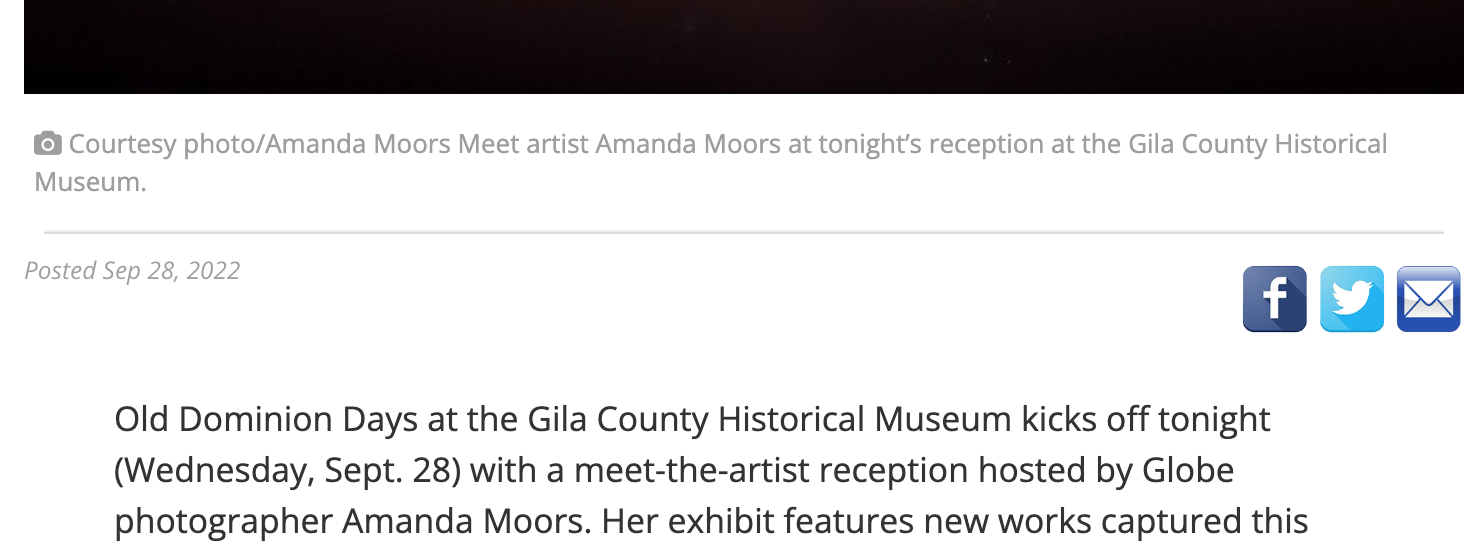
Task: Click the horizontal divider line below the caption
Action: point(743,232)
